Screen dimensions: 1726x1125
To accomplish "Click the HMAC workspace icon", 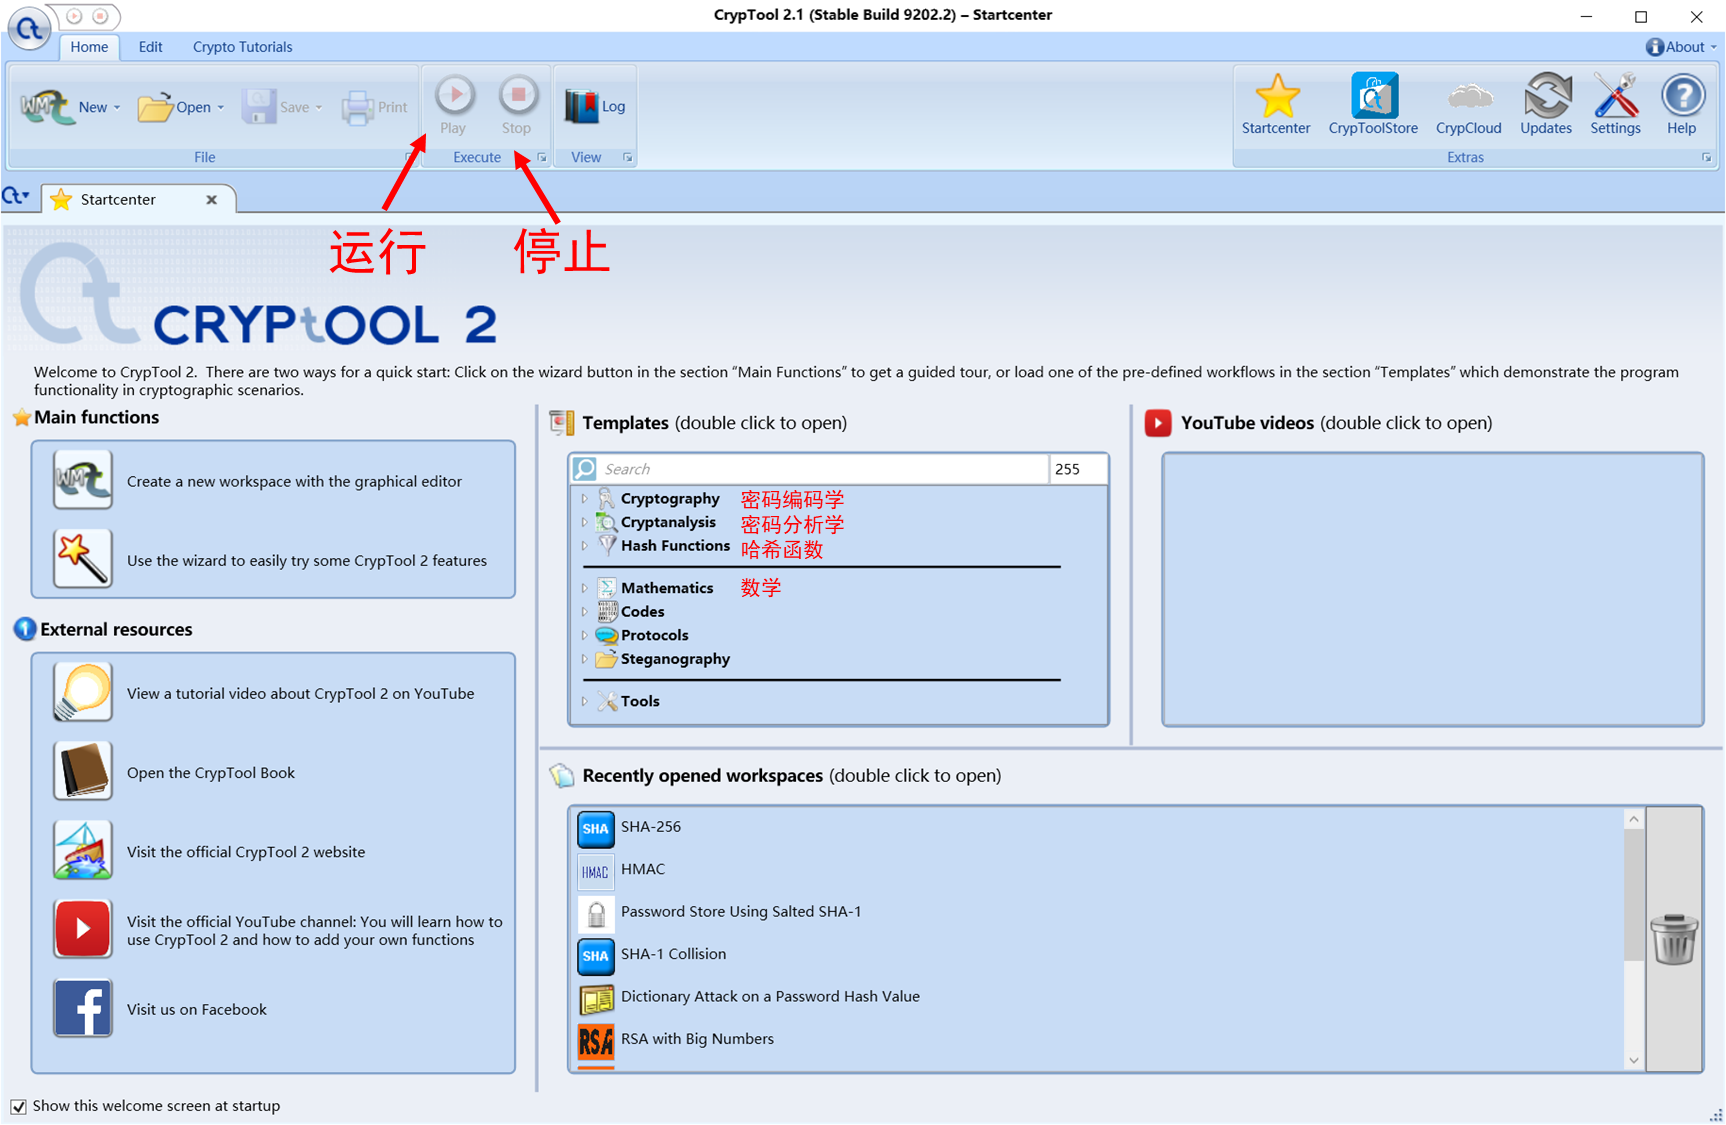I will [596, 871].
